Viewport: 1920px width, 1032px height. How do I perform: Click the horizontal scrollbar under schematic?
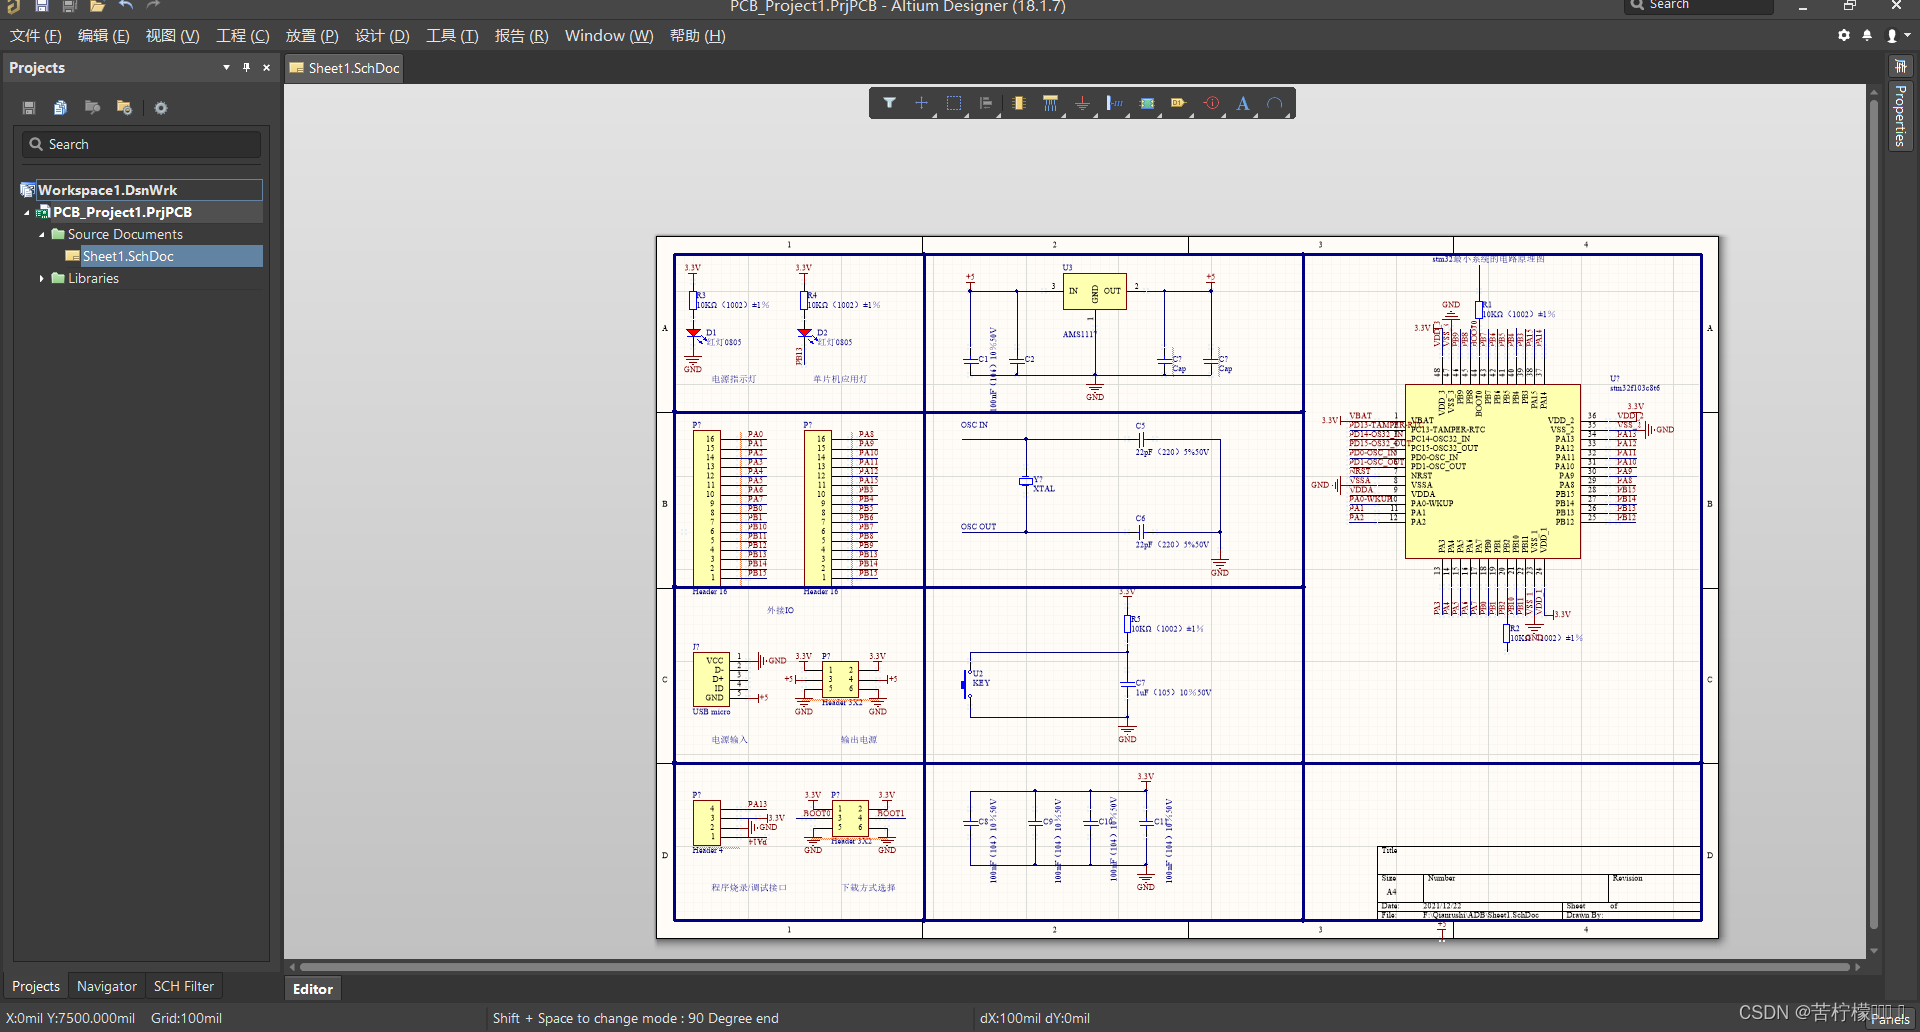coord(1075,967)
